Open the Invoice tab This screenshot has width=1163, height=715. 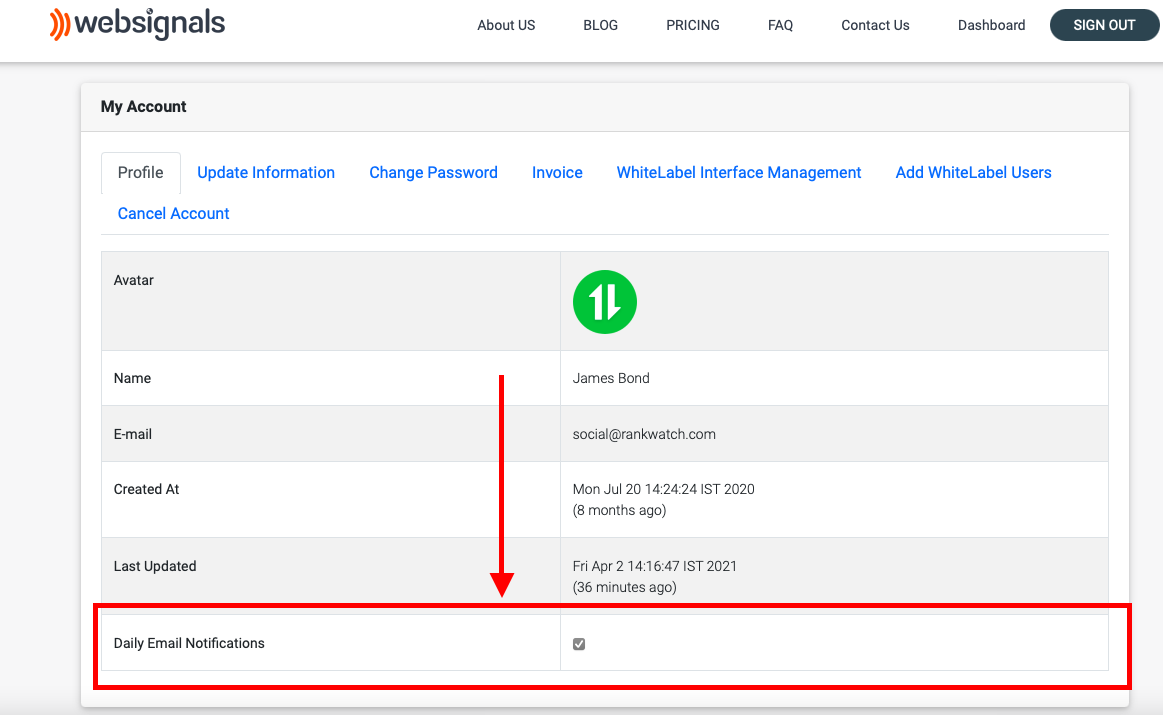click(557, 173)
